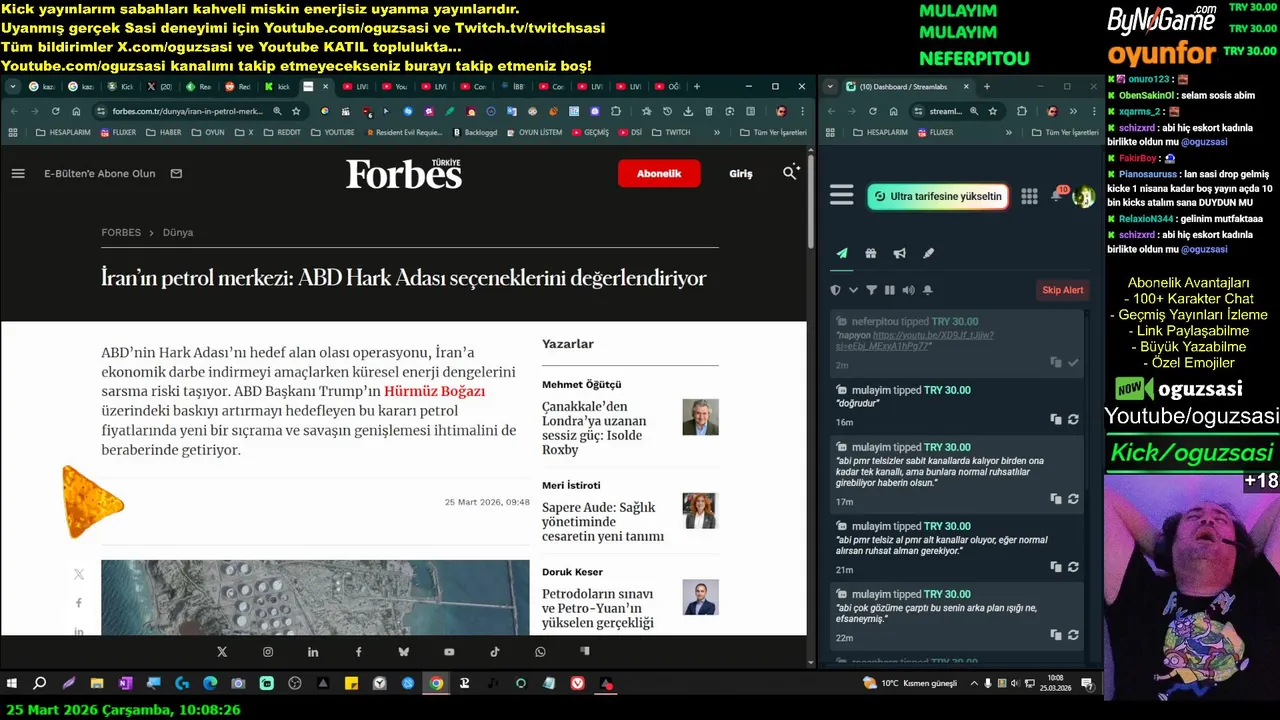
Task: Select the paper-plane recent events tab
Action: (x=842, y=254)
